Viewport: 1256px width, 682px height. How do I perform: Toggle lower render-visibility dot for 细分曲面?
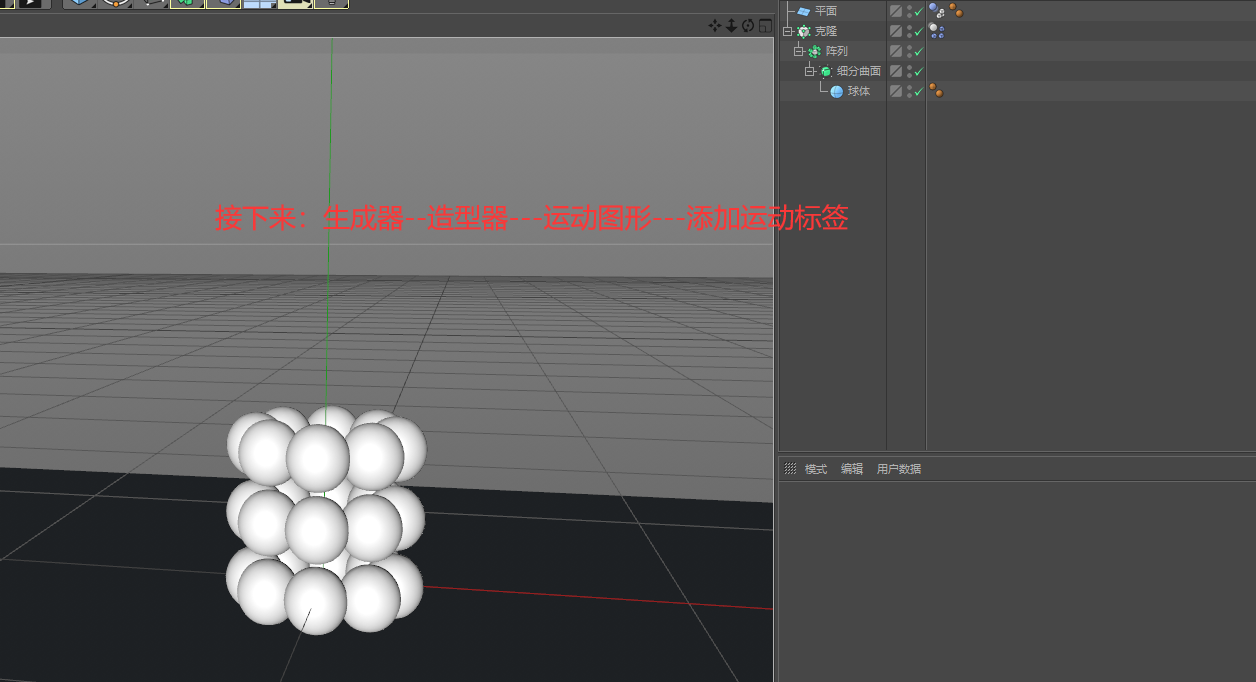(909, 75)
